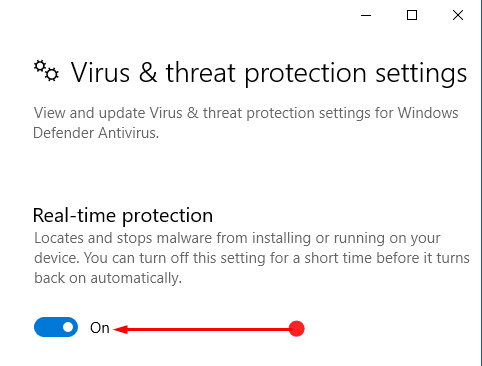Click the larger lower gear in the icon
The width and height of the screenshot is (482, 366).
[x=51, y=74]
